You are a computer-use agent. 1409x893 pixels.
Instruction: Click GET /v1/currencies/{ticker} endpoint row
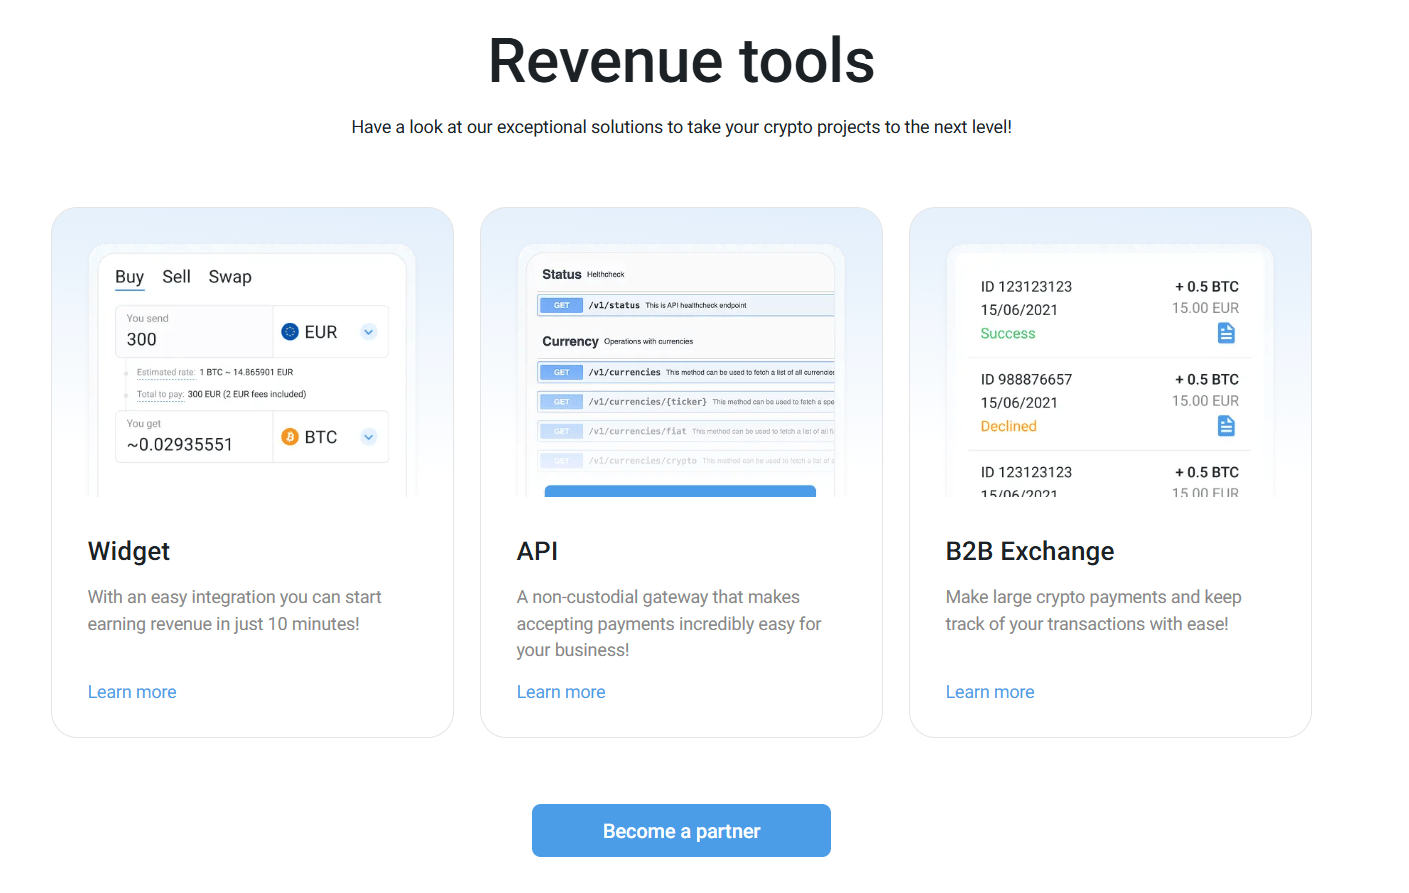686,402
